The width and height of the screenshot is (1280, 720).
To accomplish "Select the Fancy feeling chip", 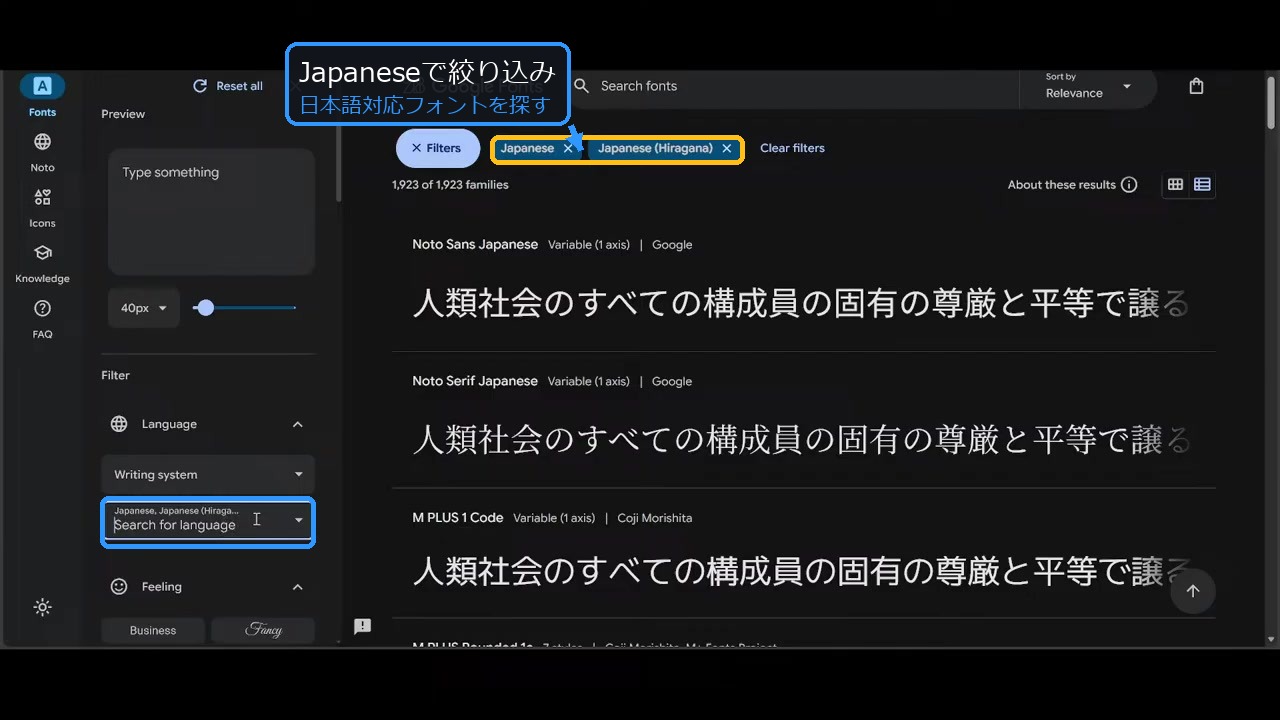I will [263, 630].
